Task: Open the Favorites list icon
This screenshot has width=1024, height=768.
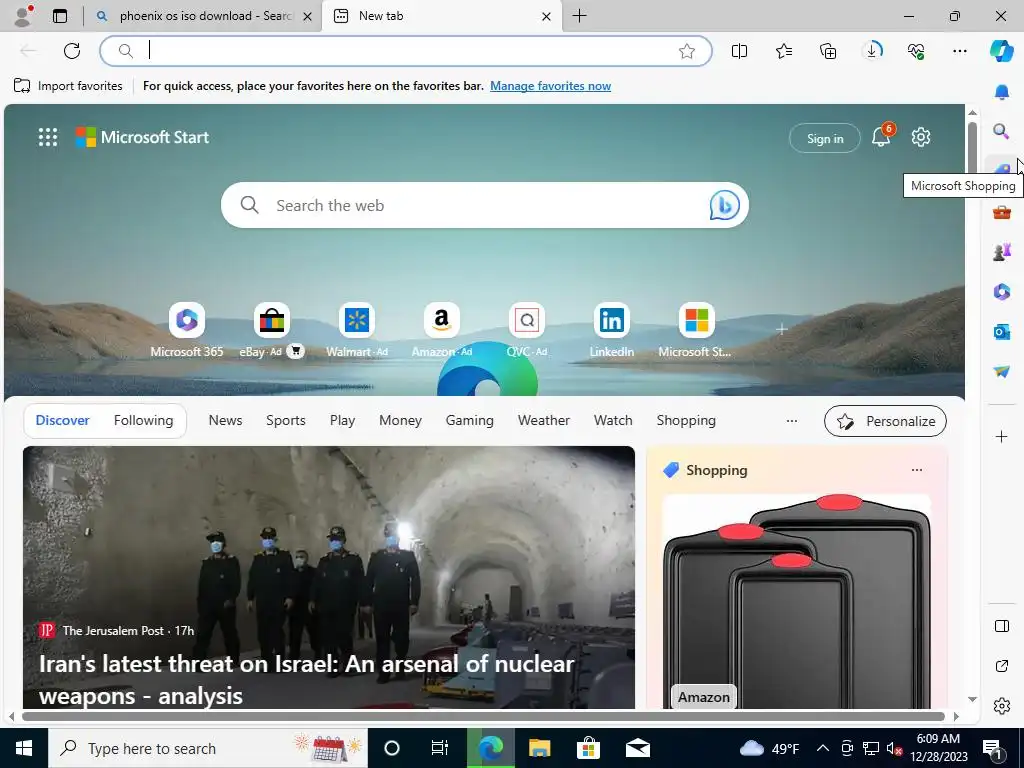Action: pyautogui.click(x=784, y=51)
